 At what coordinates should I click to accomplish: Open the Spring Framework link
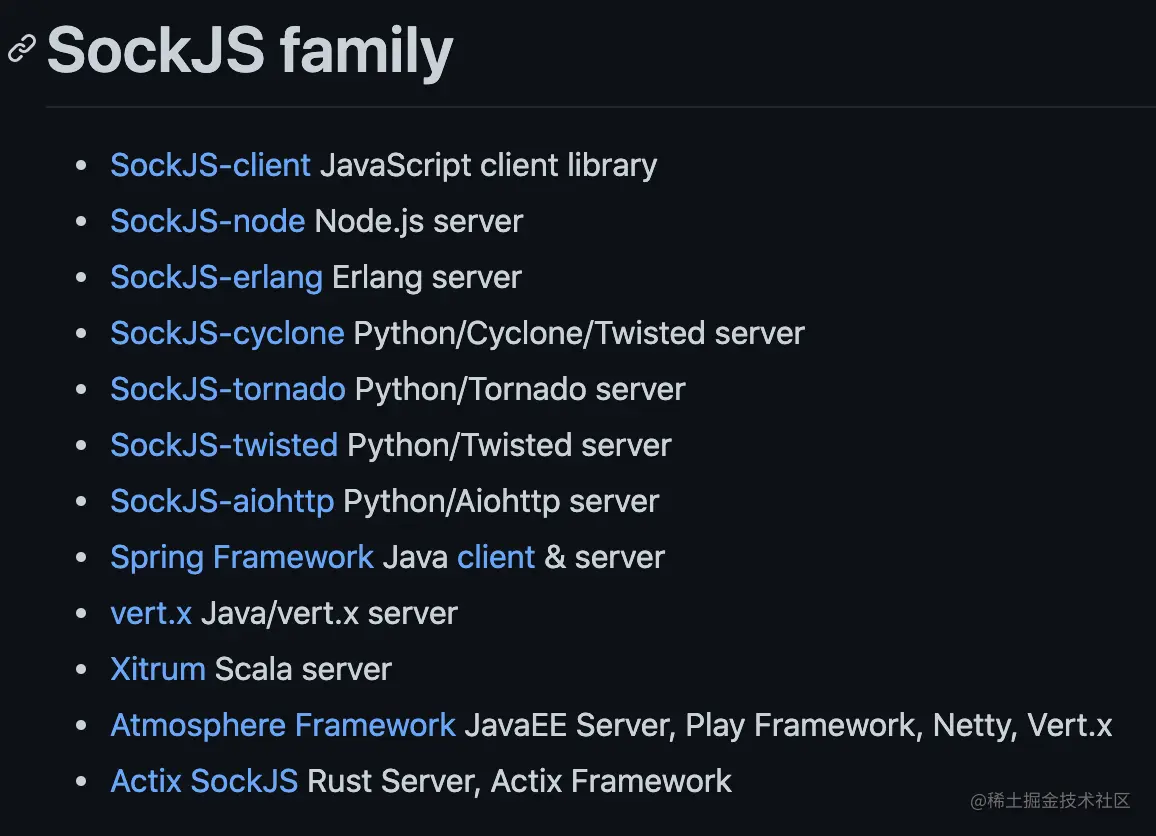(242, 557)
